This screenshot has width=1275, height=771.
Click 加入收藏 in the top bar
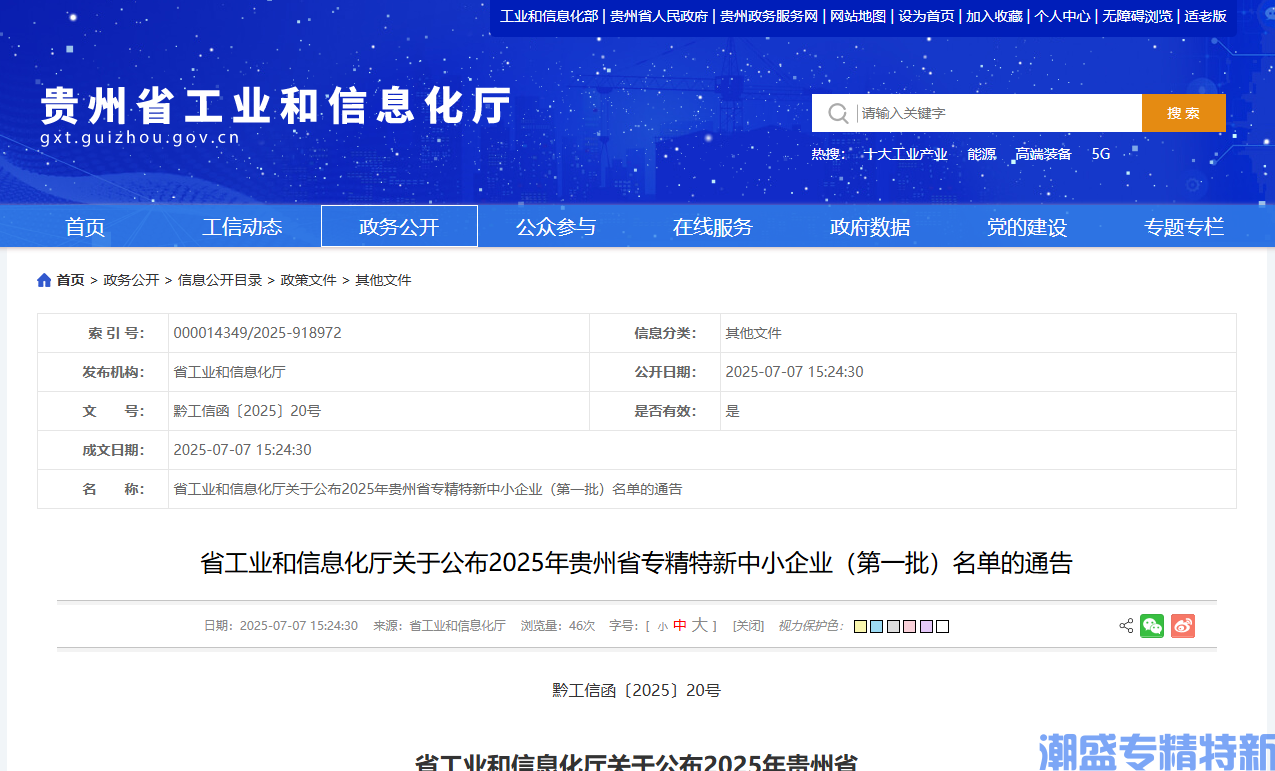(994, 16)
